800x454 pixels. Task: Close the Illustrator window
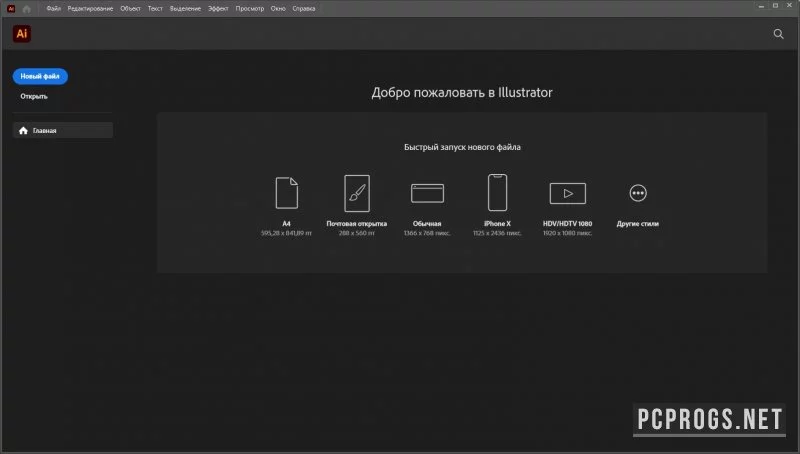[x=789, y=6]
